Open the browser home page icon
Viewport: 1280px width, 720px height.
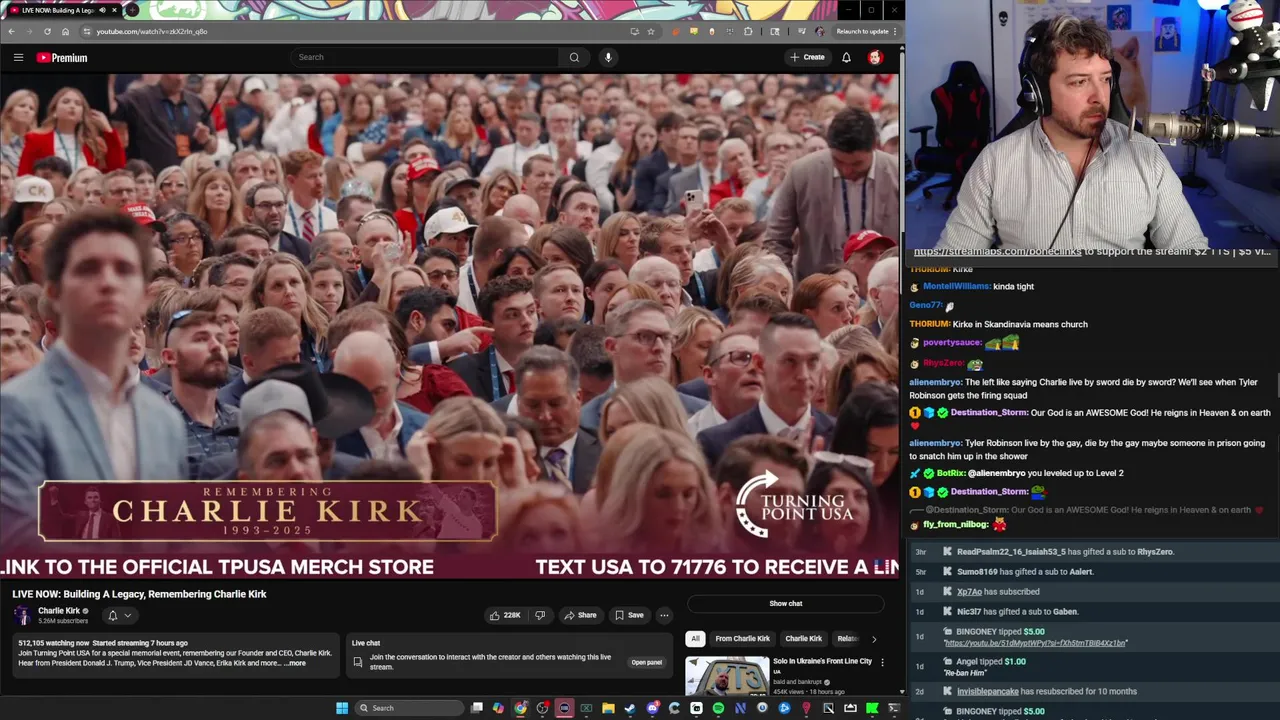click(65, 31)
